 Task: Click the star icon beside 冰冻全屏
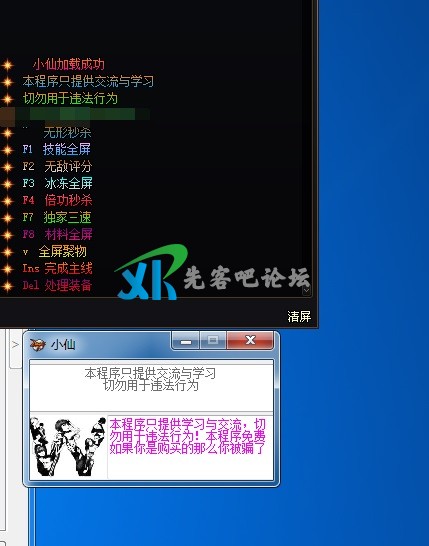point(7,184)
